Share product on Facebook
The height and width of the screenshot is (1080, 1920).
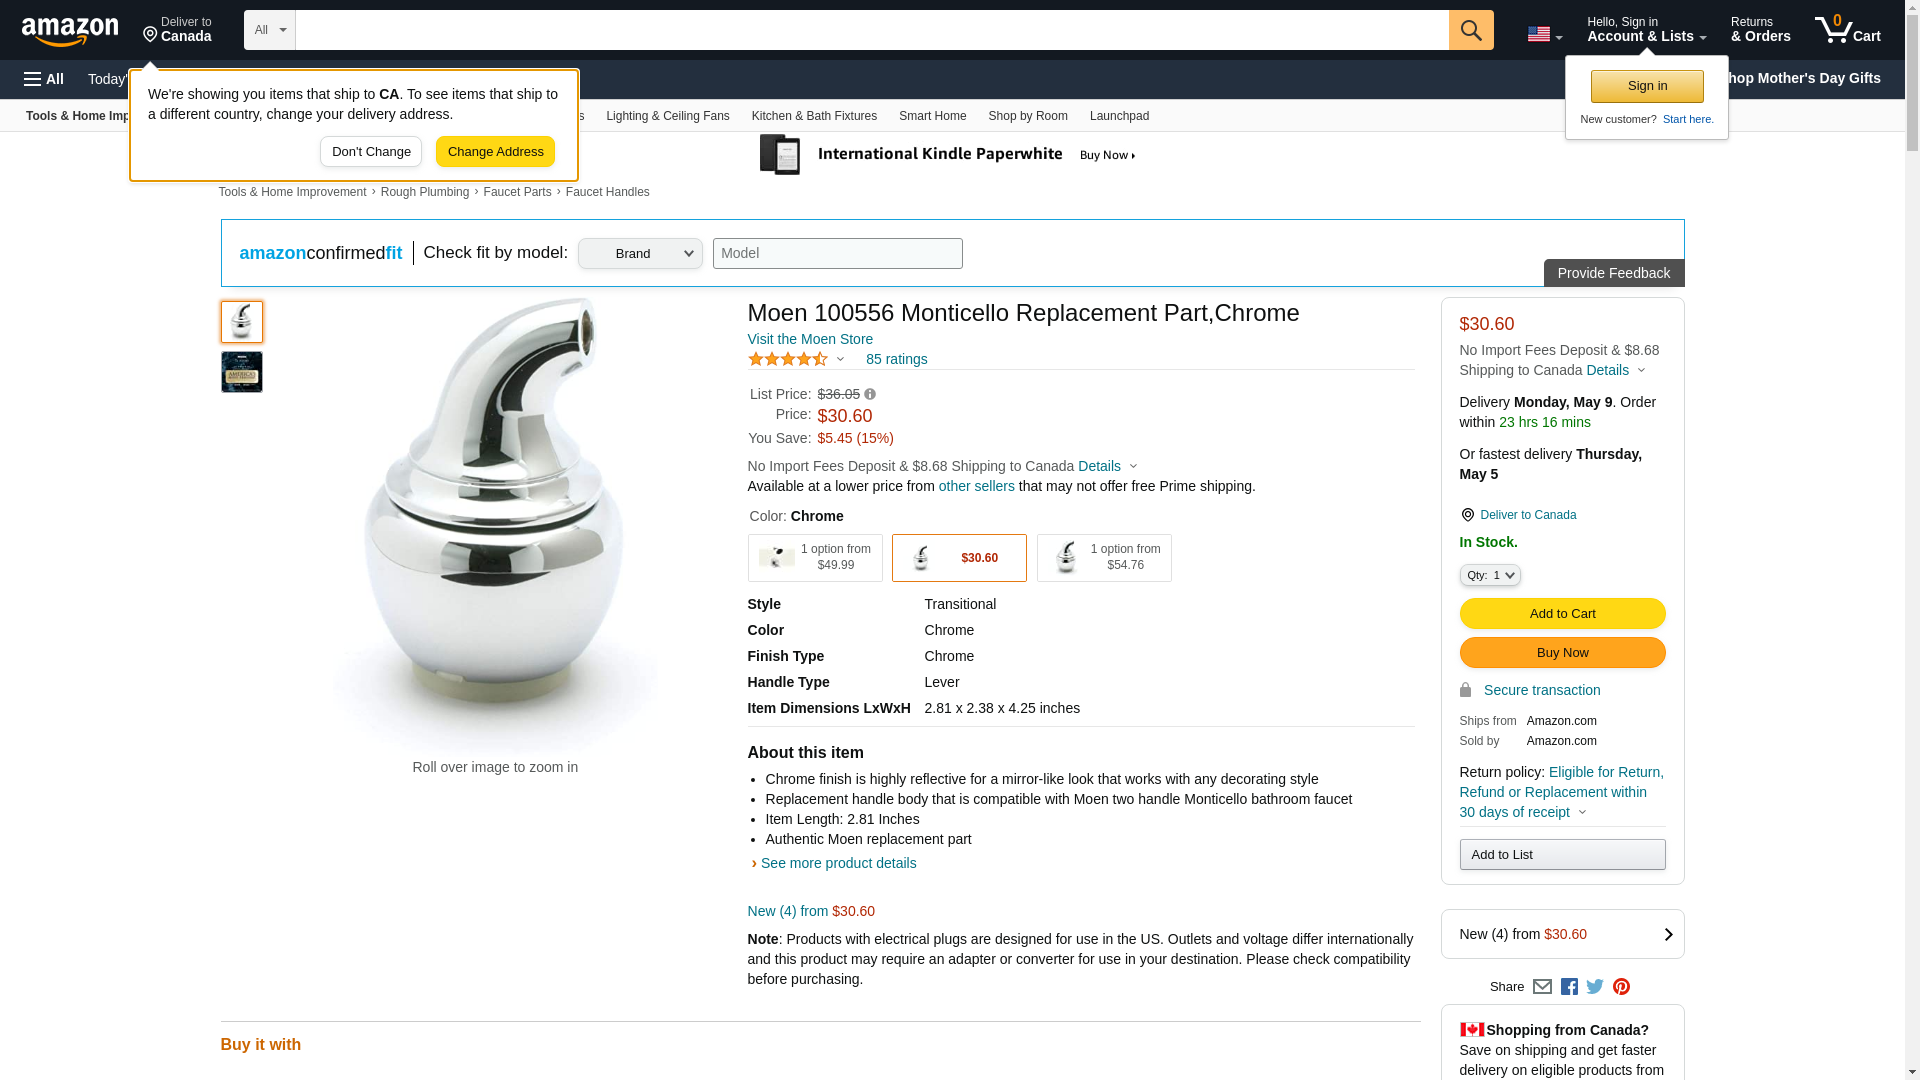1569,987
